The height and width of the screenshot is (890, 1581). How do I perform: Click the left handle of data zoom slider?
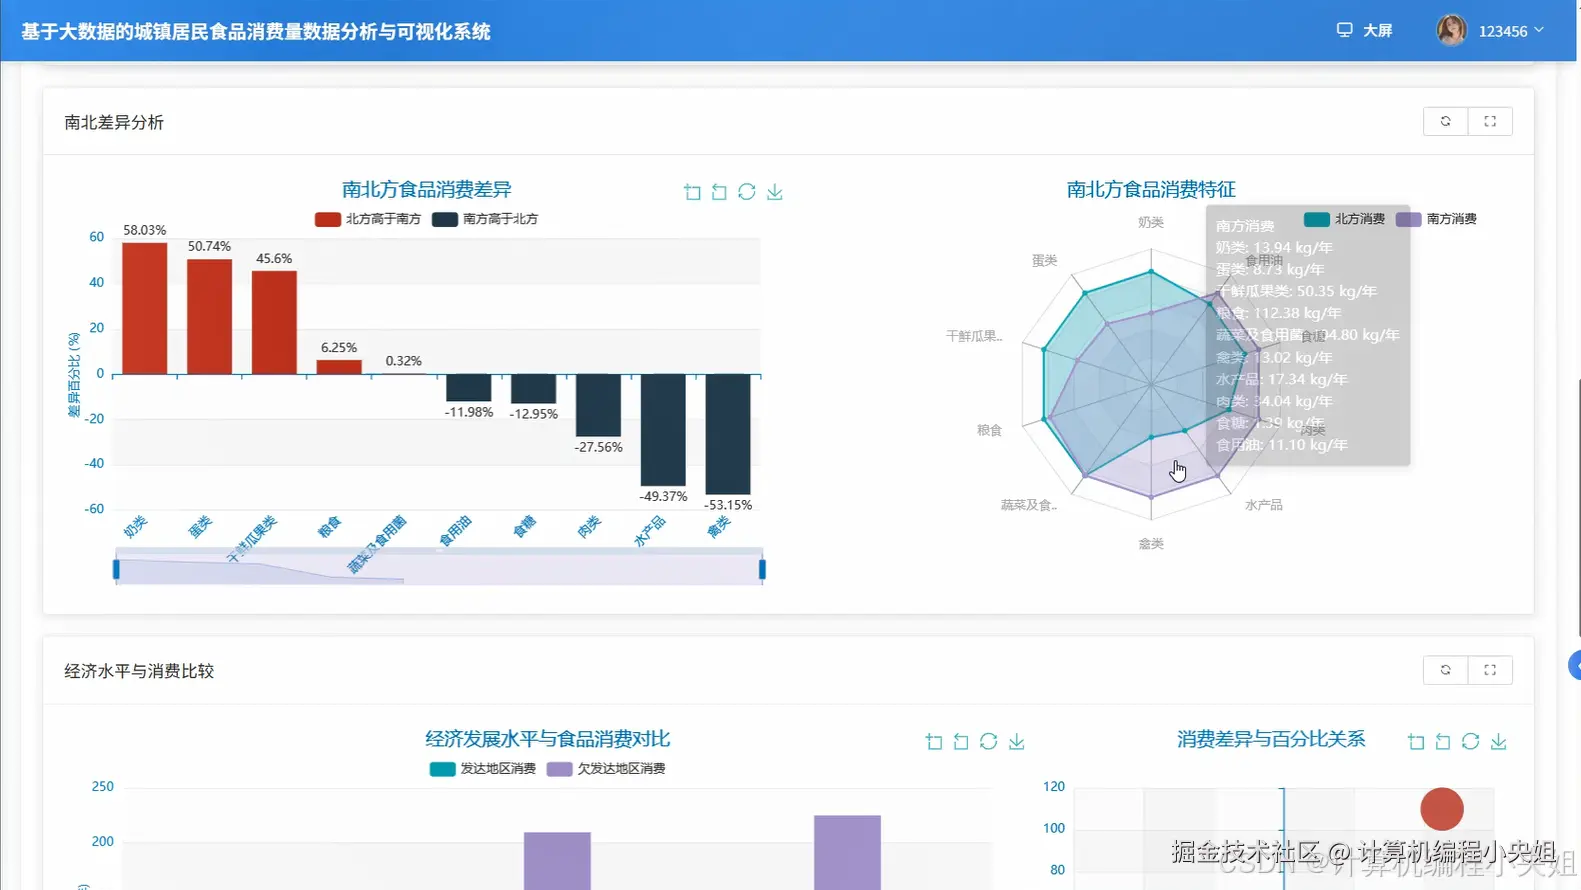(x=116, y=569)
